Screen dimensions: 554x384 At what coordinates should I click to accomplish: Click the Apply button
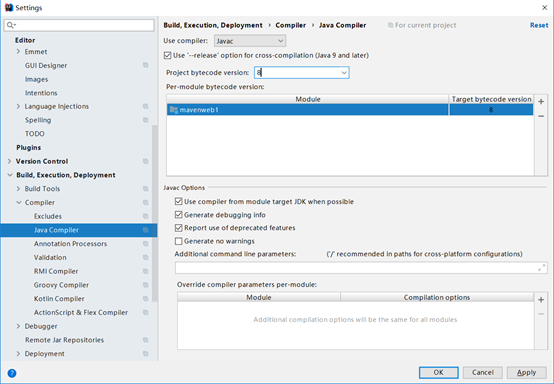click(526, 372)
